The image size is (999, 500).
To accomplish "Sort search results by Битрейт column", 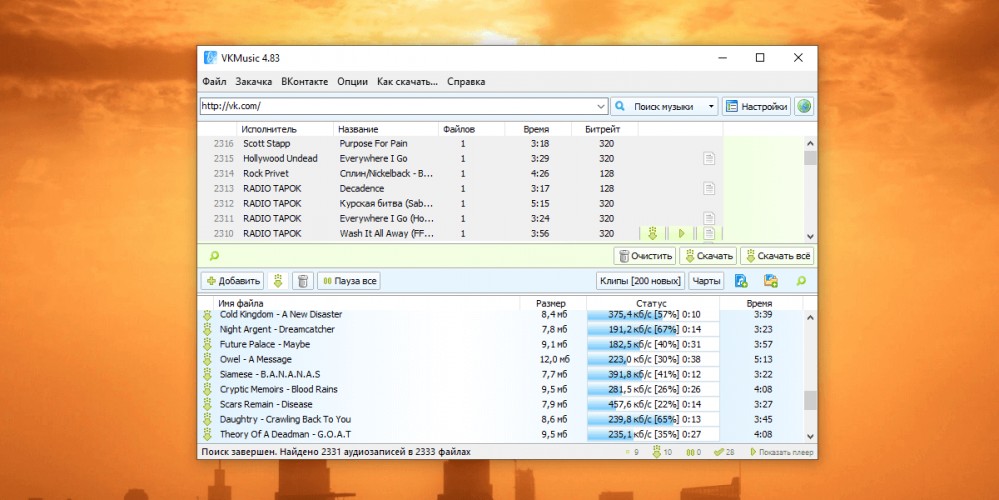I will click(x=605, y=129).
